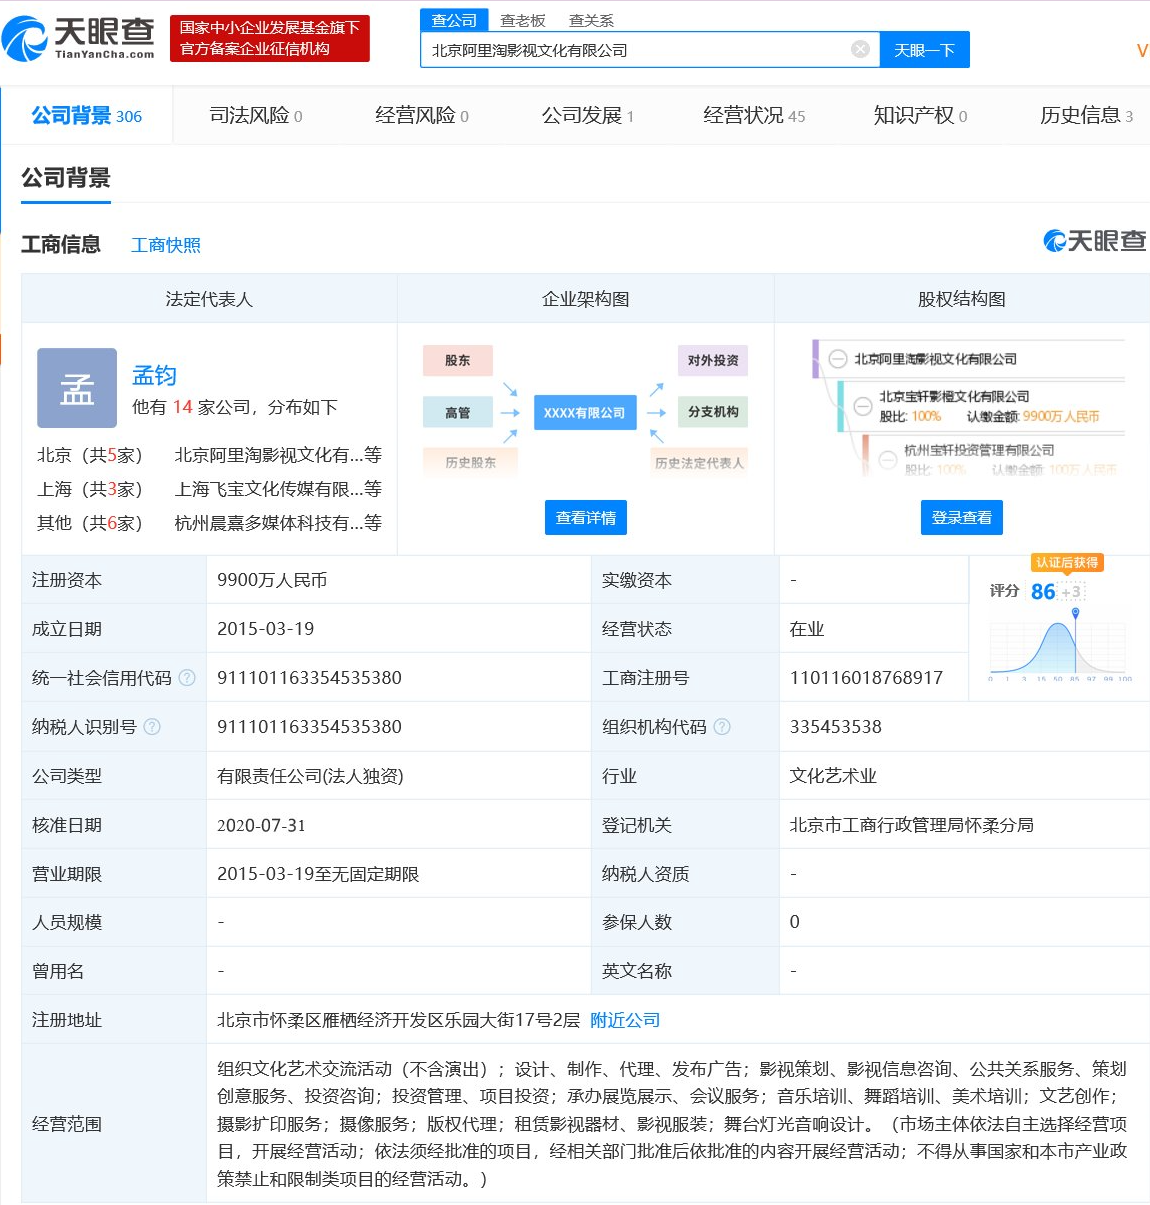Open help icon beside 纳税人识别号
1150x1205 pixels.
coord(152,727)
